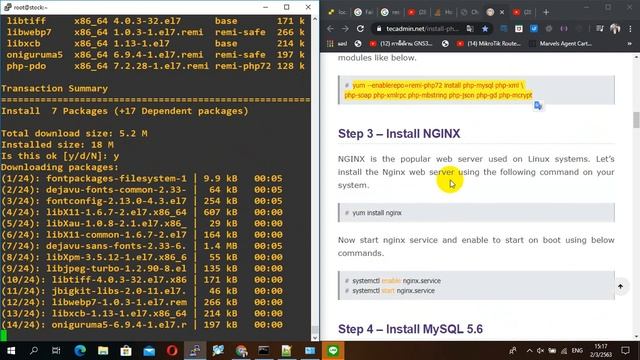
Task: Click the PuTTY icon in terminal title bar
Action: tap(7, 7)
